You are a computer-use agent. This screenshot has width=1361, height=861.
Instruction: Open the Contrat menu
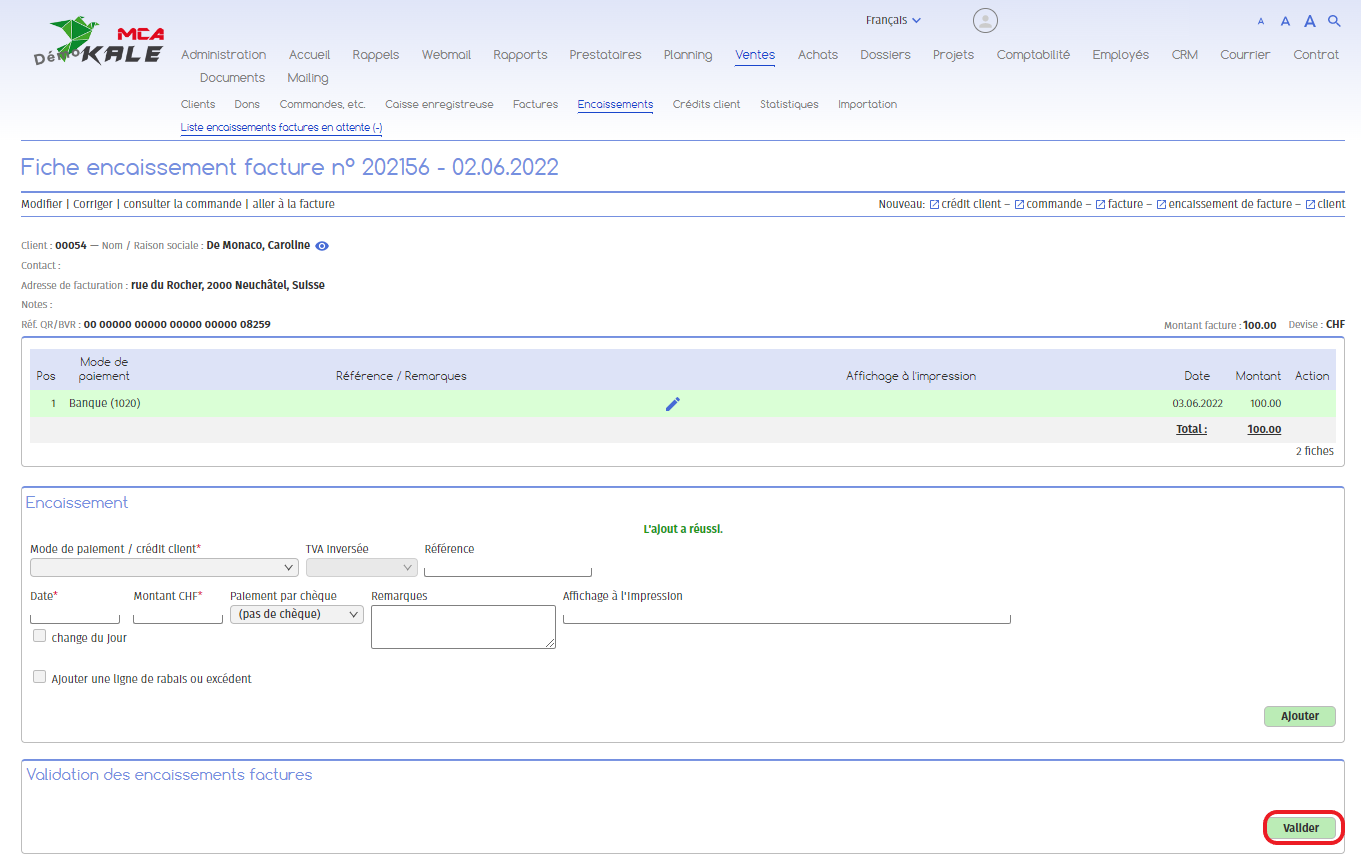click(x=1316, y=55)
